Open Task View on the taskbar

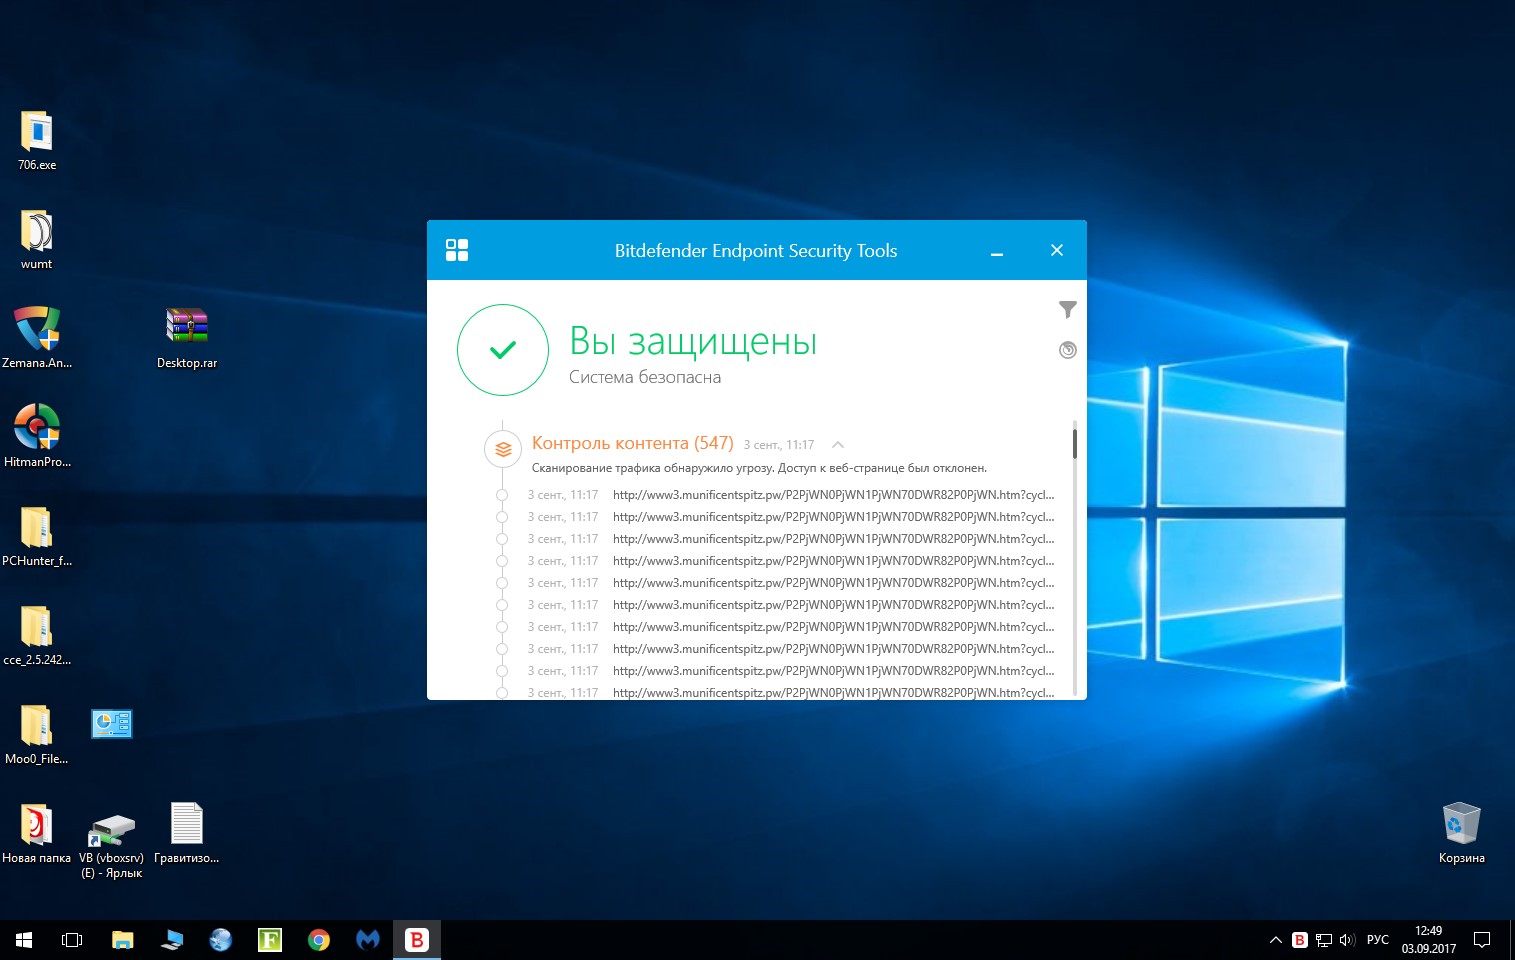pos(72,940)
